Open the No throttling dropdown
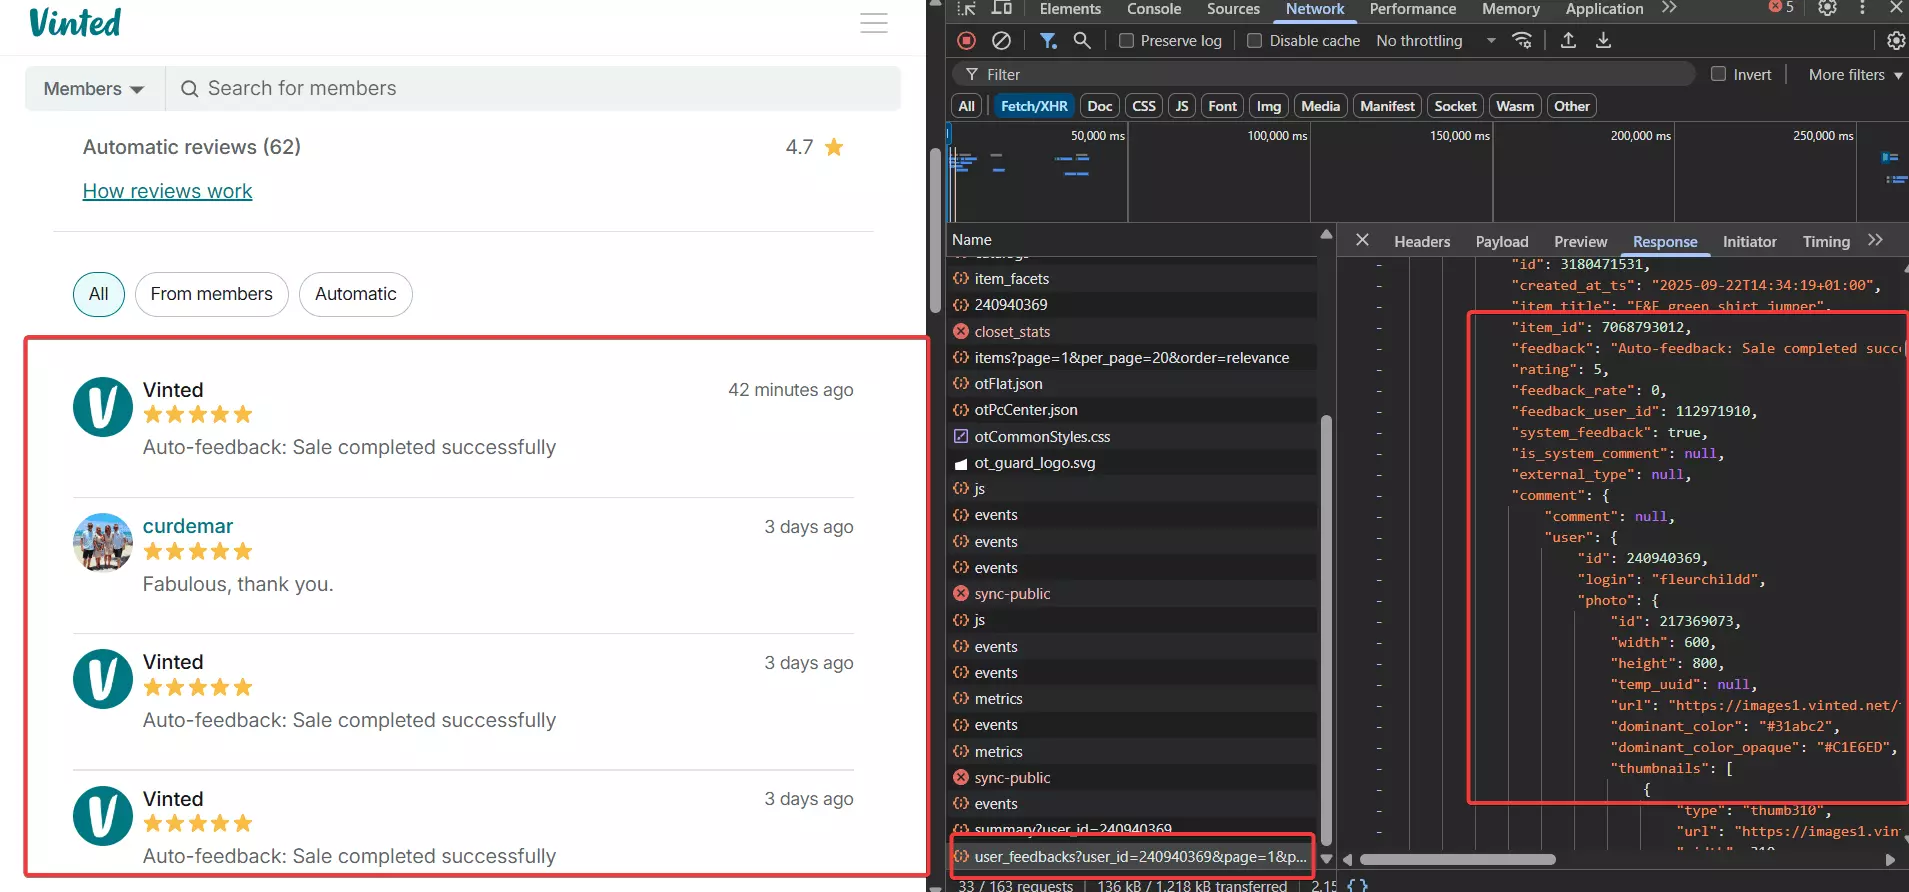This screenshot has width=1909, height=892. (1436, 41)
